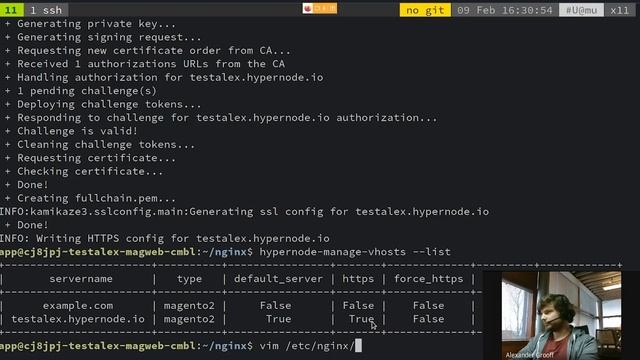This screenshot has height=360, width=640.
Task: Click the 'Challenge is valid!' line
Action: (x=71, y=131)
